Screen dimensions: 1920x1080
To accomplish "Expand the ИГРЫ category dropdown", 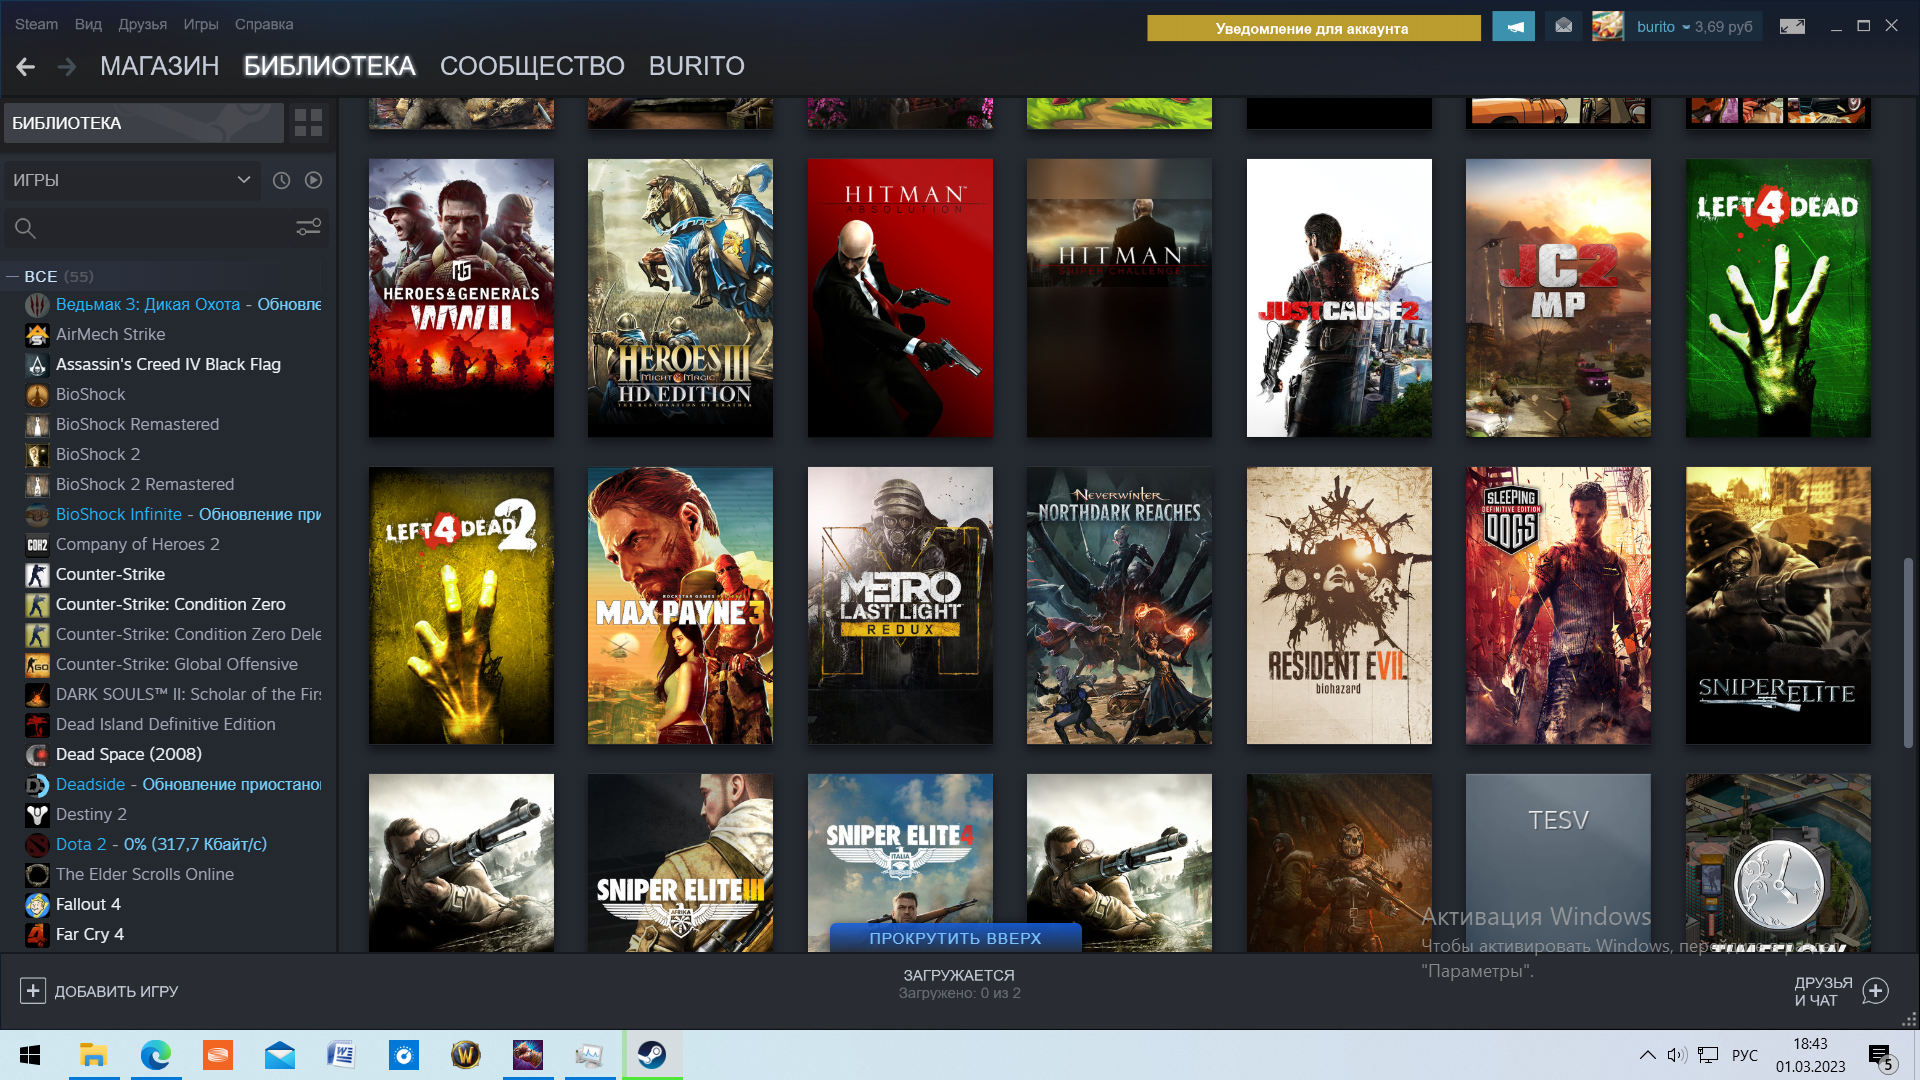I will coord(131,180).
